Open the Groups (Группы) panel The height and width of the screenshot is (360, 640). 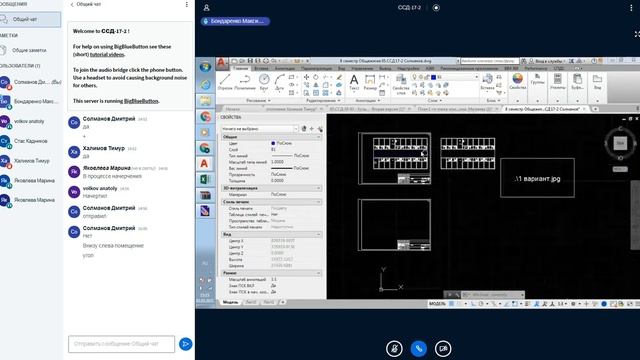click(x=538, y=80)
